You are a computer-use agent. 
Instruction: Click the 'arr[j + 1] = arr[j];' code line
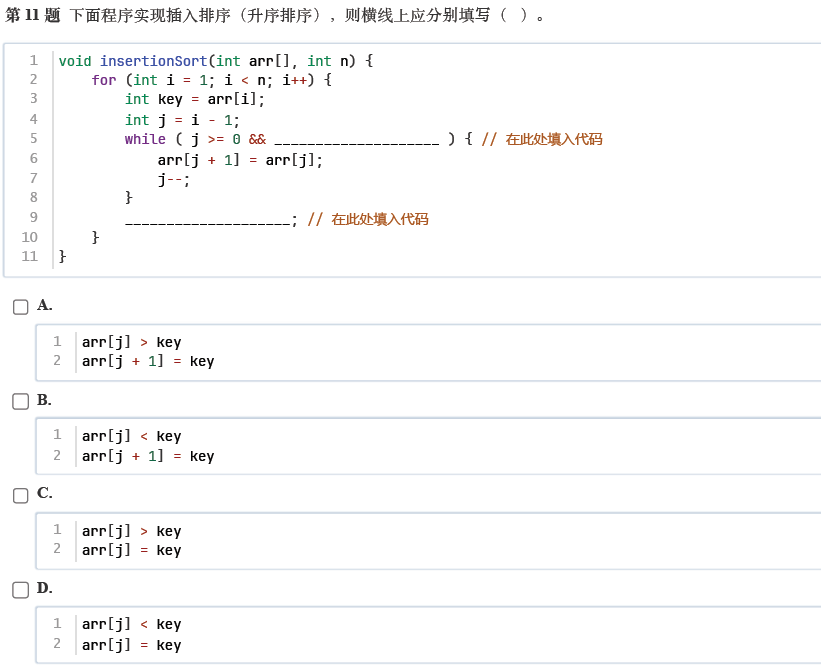[240, 160]
